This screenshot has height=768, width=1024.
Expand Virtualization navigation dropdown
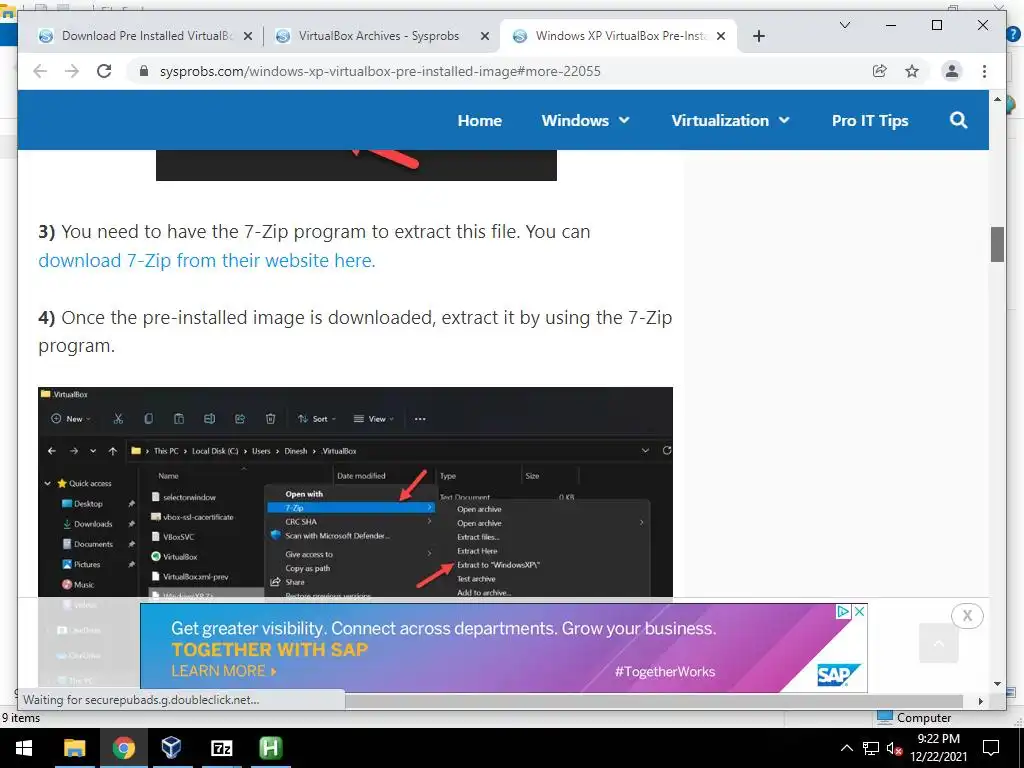pos(730,120)
